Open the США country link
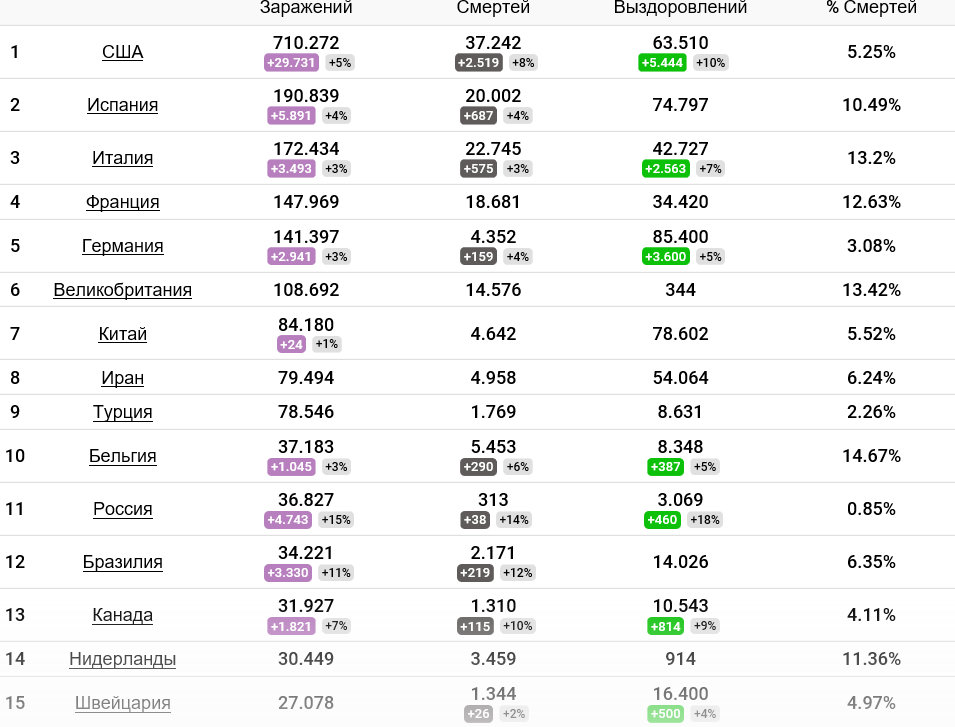 click(x=122, y=52)
